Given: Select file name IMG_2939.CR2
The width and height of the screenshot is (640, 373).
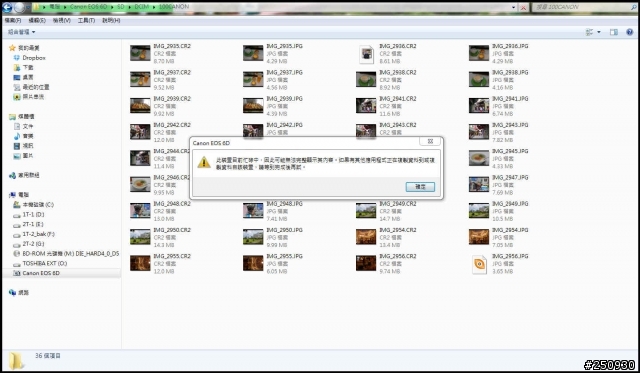Looking at the screenshot, I should (172, 98).
